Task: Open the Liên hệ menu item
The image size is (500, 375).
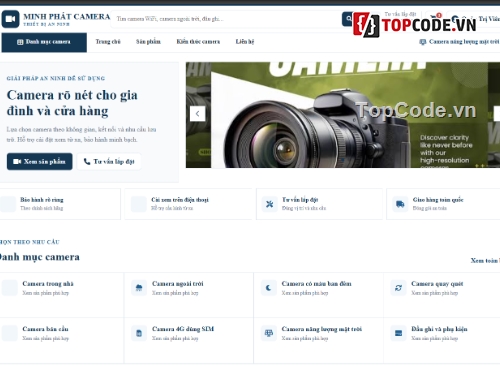Action: point(245,42)
